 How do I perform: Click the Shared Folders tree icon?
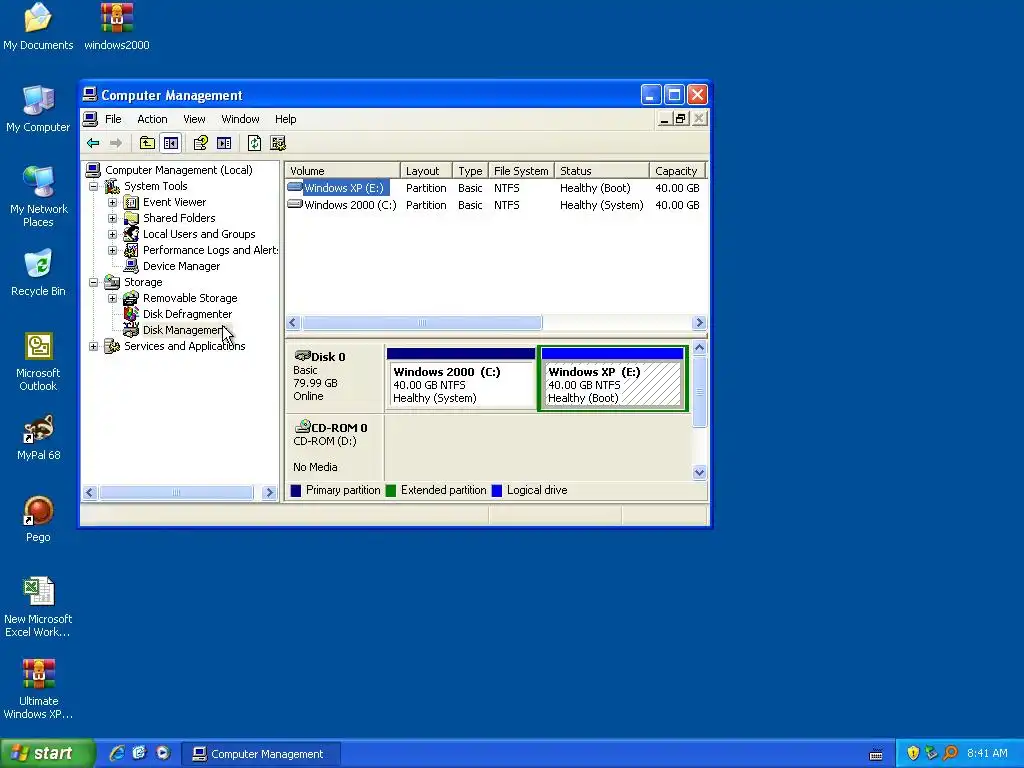(131, 218)
